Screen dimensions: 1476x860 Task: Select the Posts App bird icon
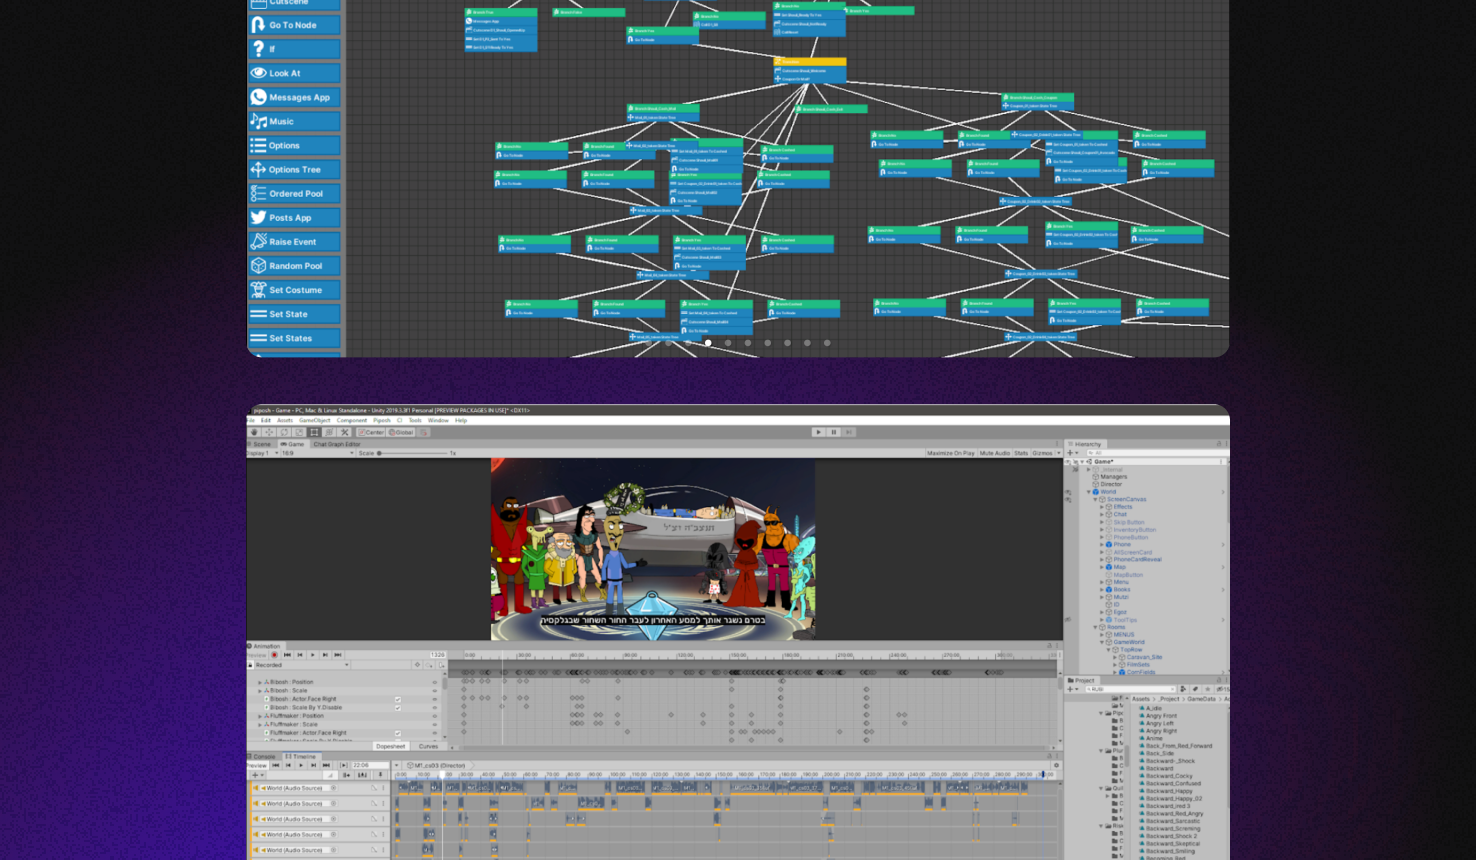tap(259, 217)
